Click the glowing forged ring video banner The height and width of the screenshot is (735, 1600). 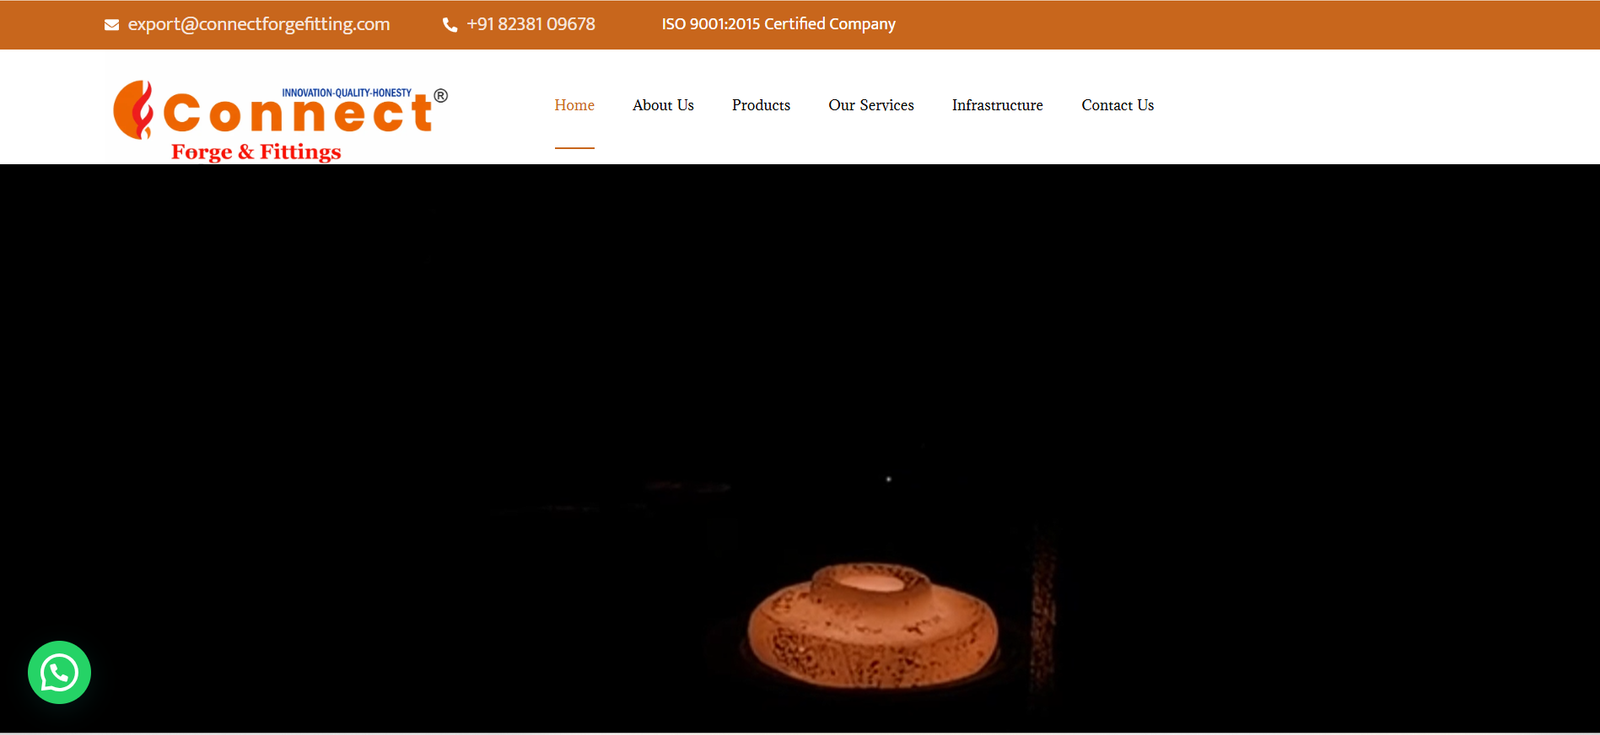click(800, 448)
